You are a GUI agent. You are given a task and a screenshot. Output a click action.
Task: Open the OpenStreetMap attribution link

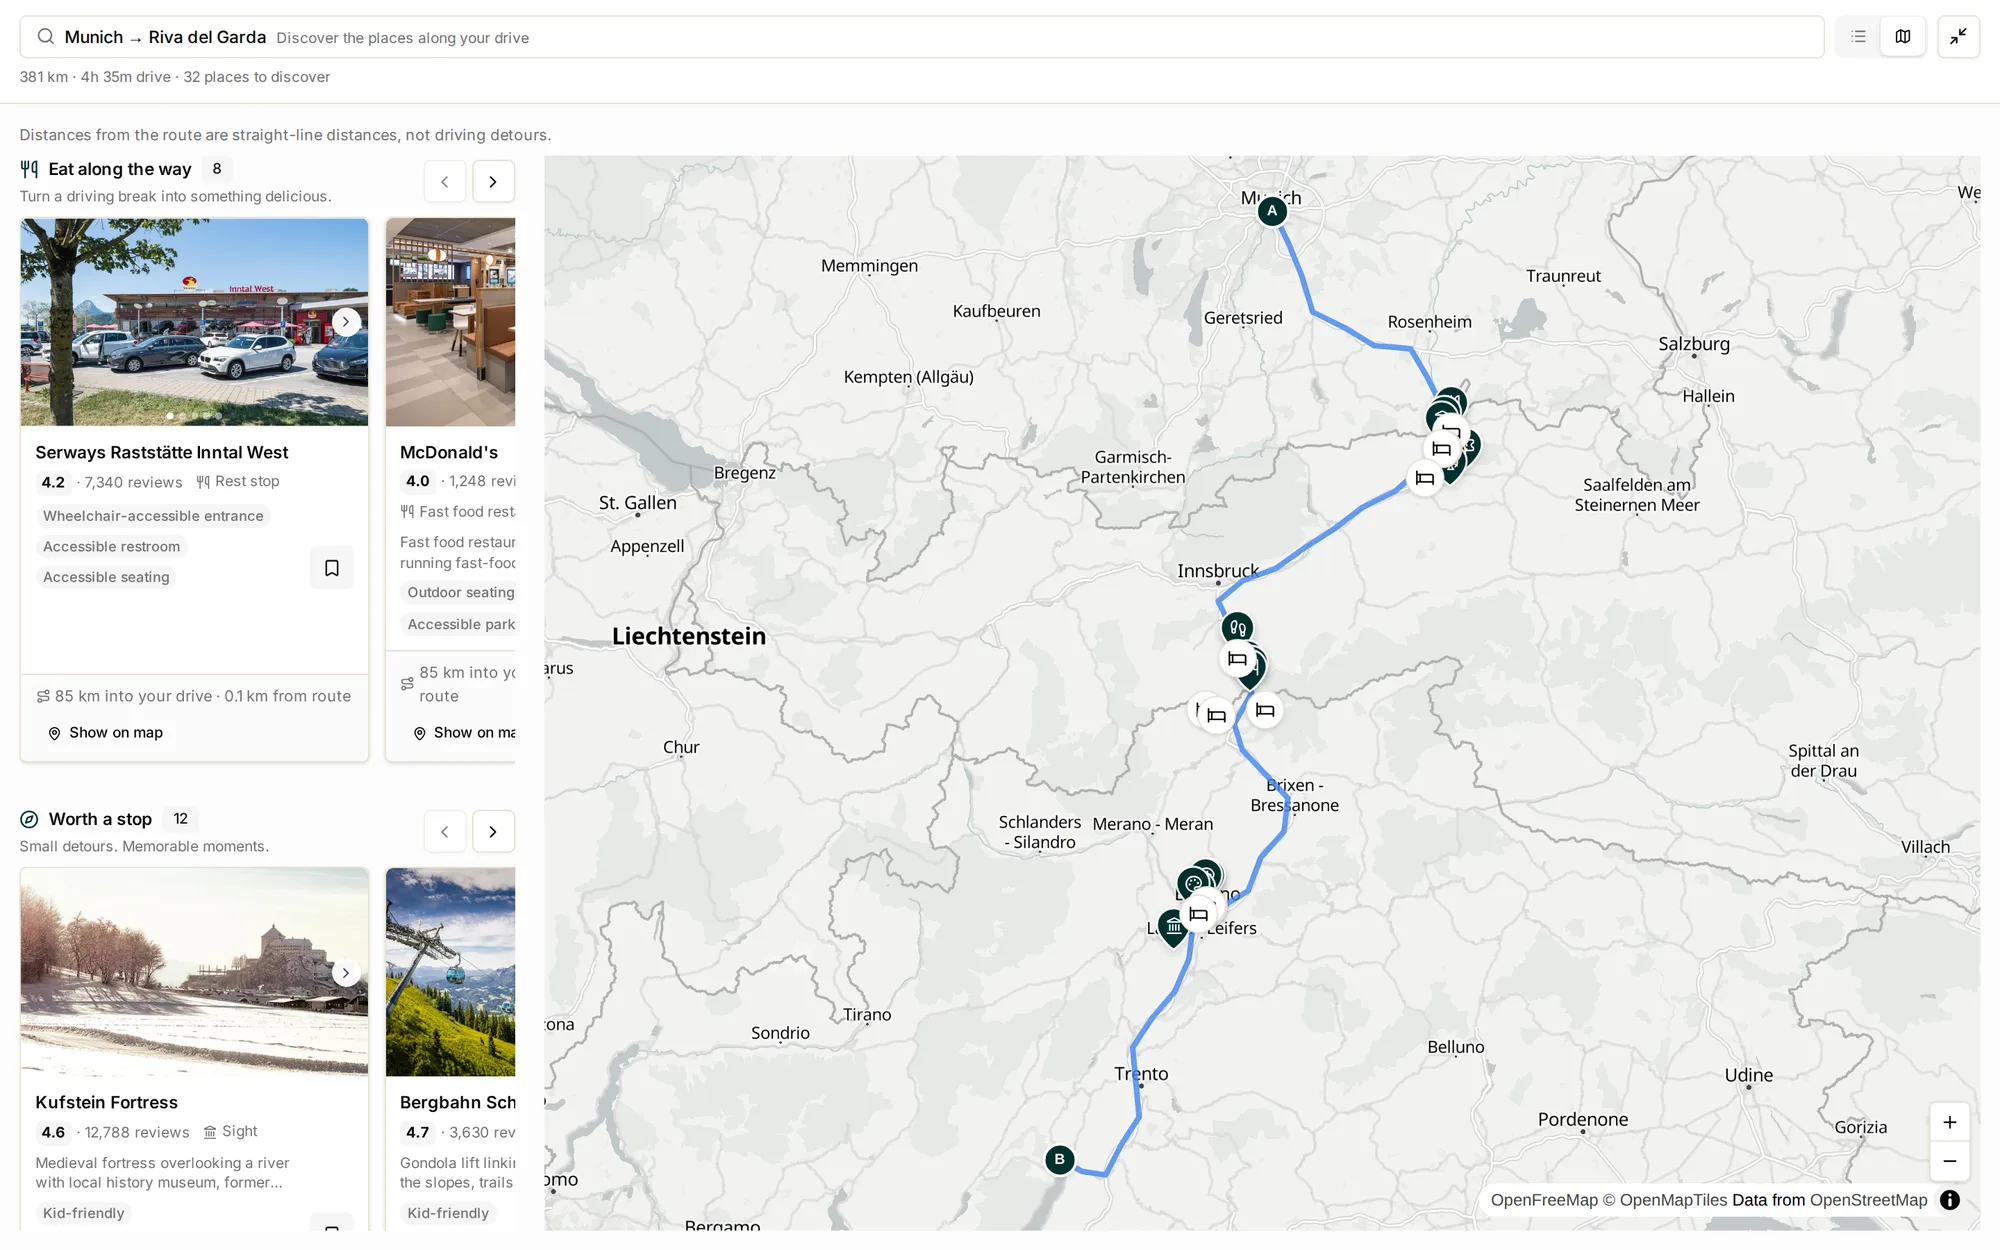click(1868, 1200)
